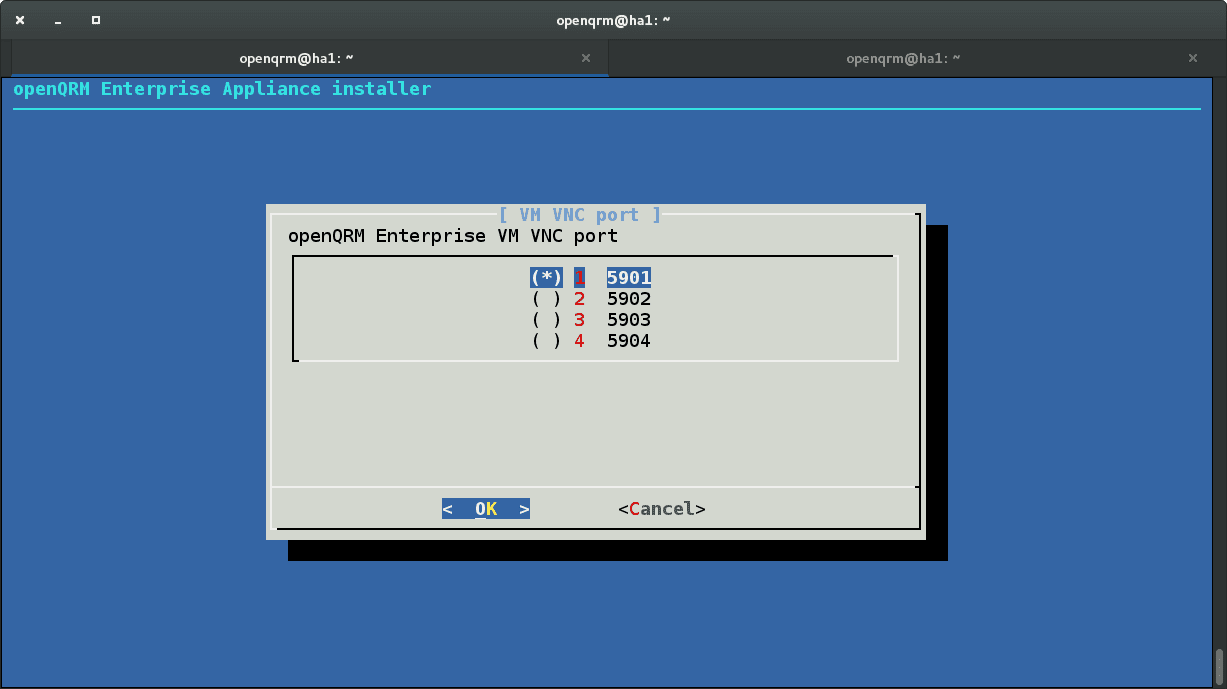
Task: Click the port value 5901 text
Action: [629, 277]
